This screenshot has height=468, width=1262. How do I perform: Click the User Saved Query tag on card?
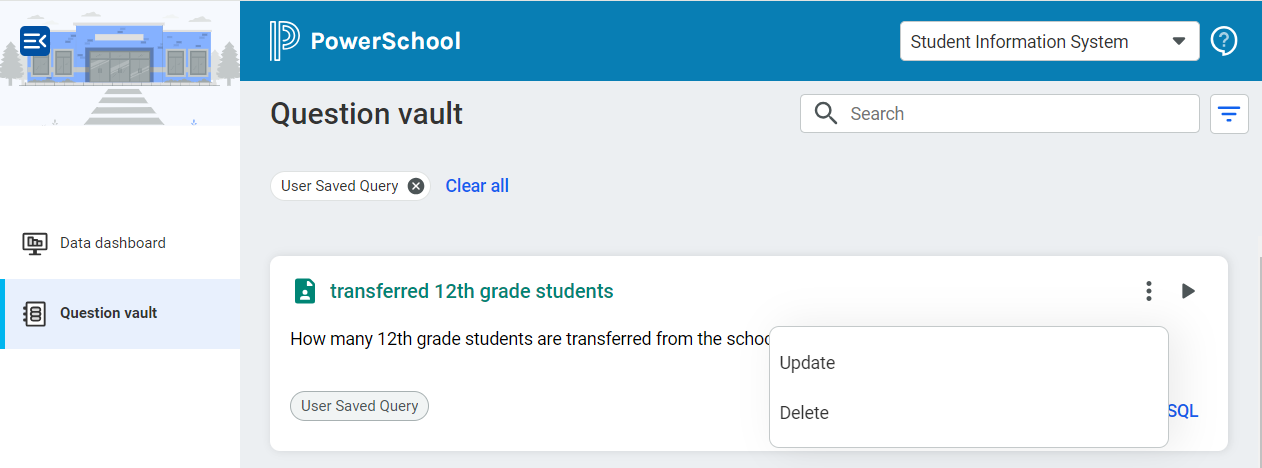click(359, 406)
